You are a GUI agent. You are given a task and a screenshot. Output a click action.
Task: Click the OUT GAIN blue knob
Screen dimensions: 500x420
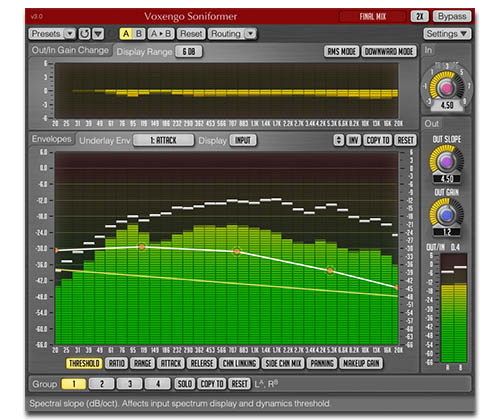click(446, 215)
